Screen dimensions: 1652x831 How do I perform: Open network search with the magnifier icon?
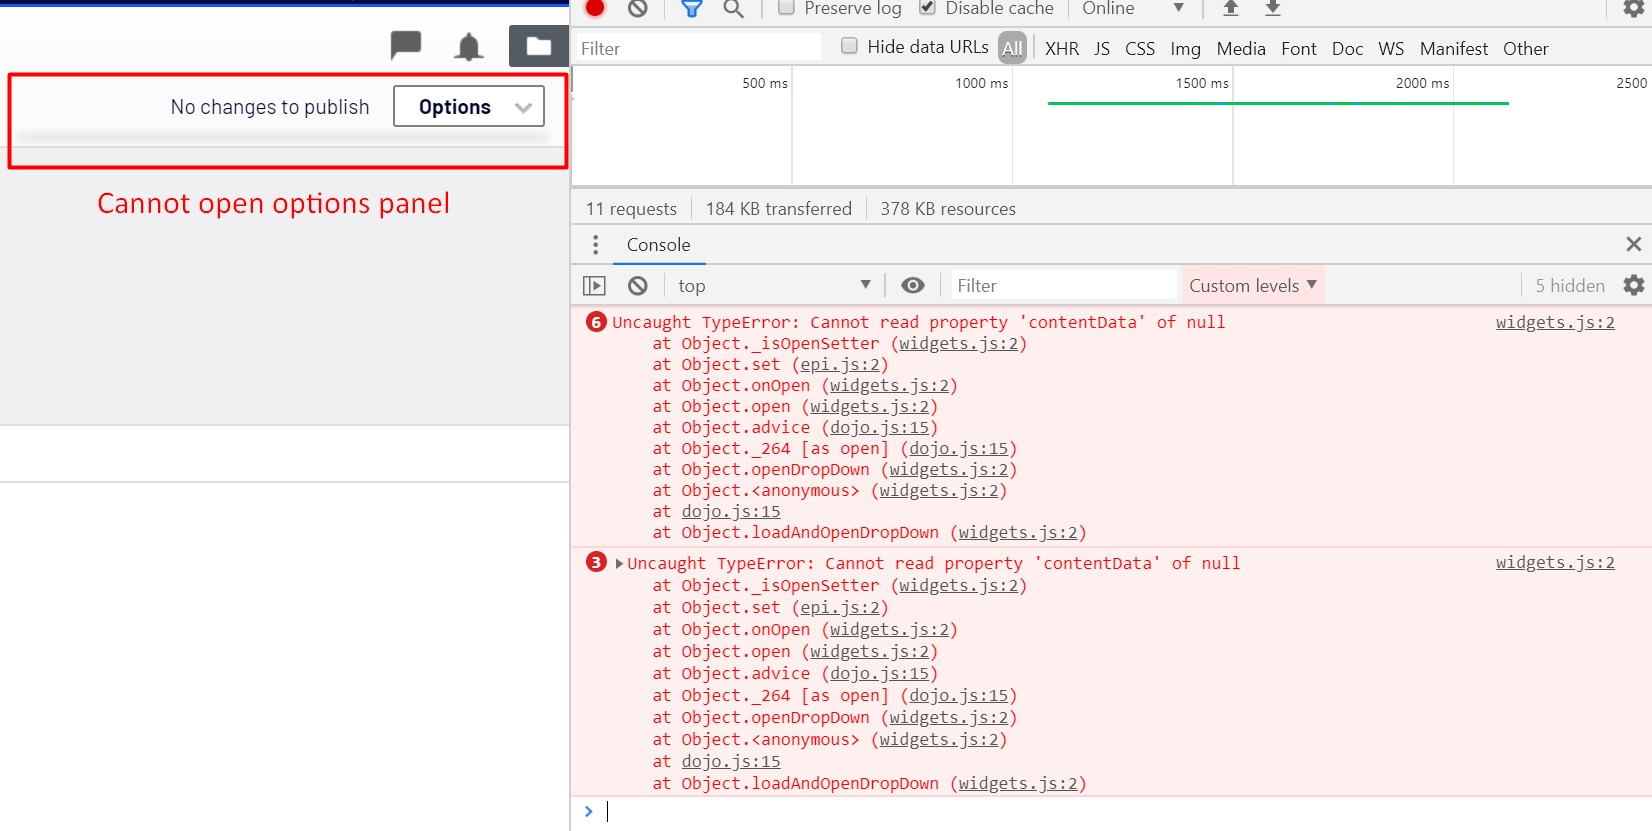(734, 9)
